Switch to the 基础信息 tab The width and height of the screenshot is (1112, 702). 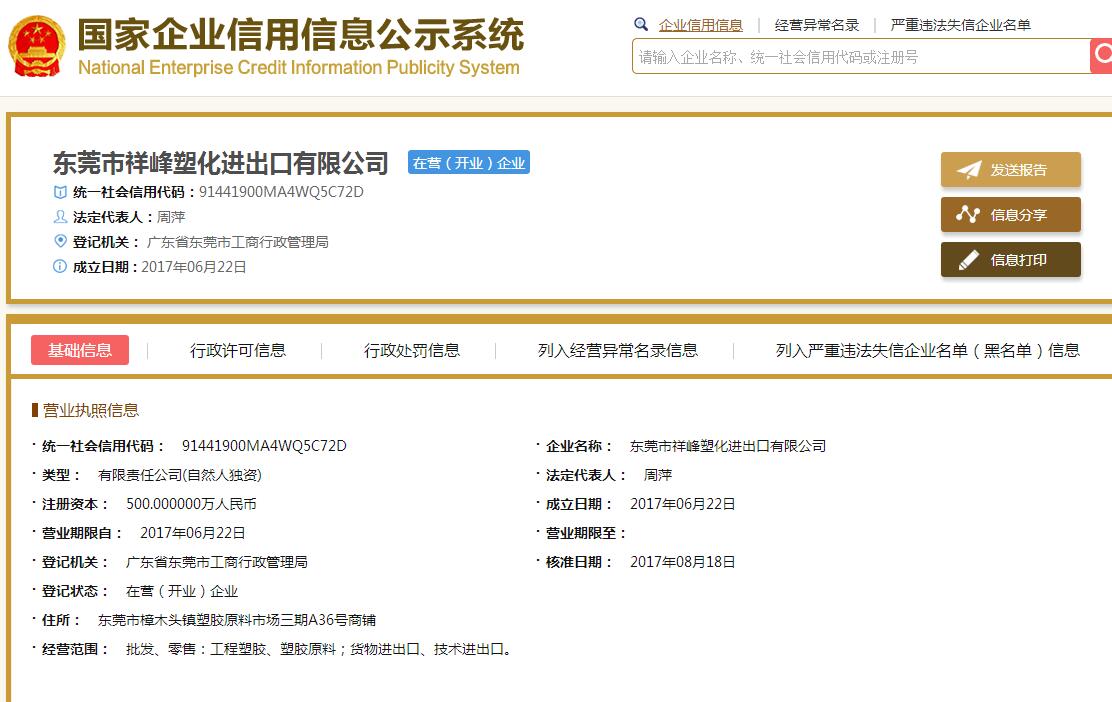(x=80, y=350)
